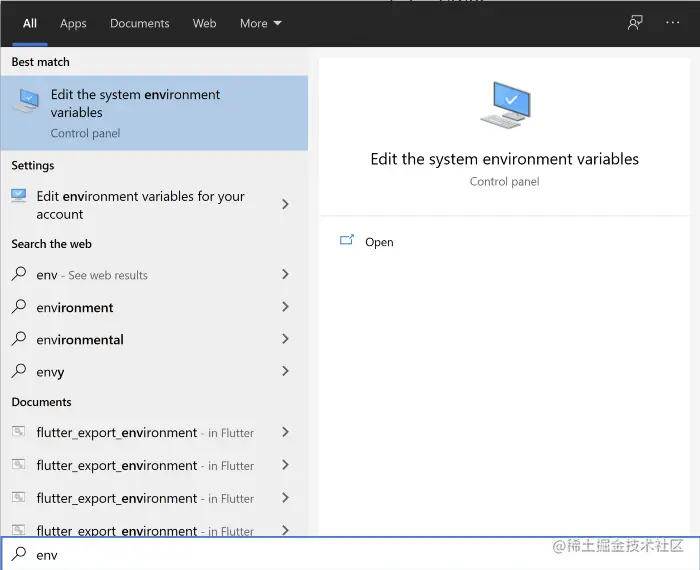Click monitor icon for account environment variables
The height and width of the screenshot is (570, 700).
tap(19, 196)
